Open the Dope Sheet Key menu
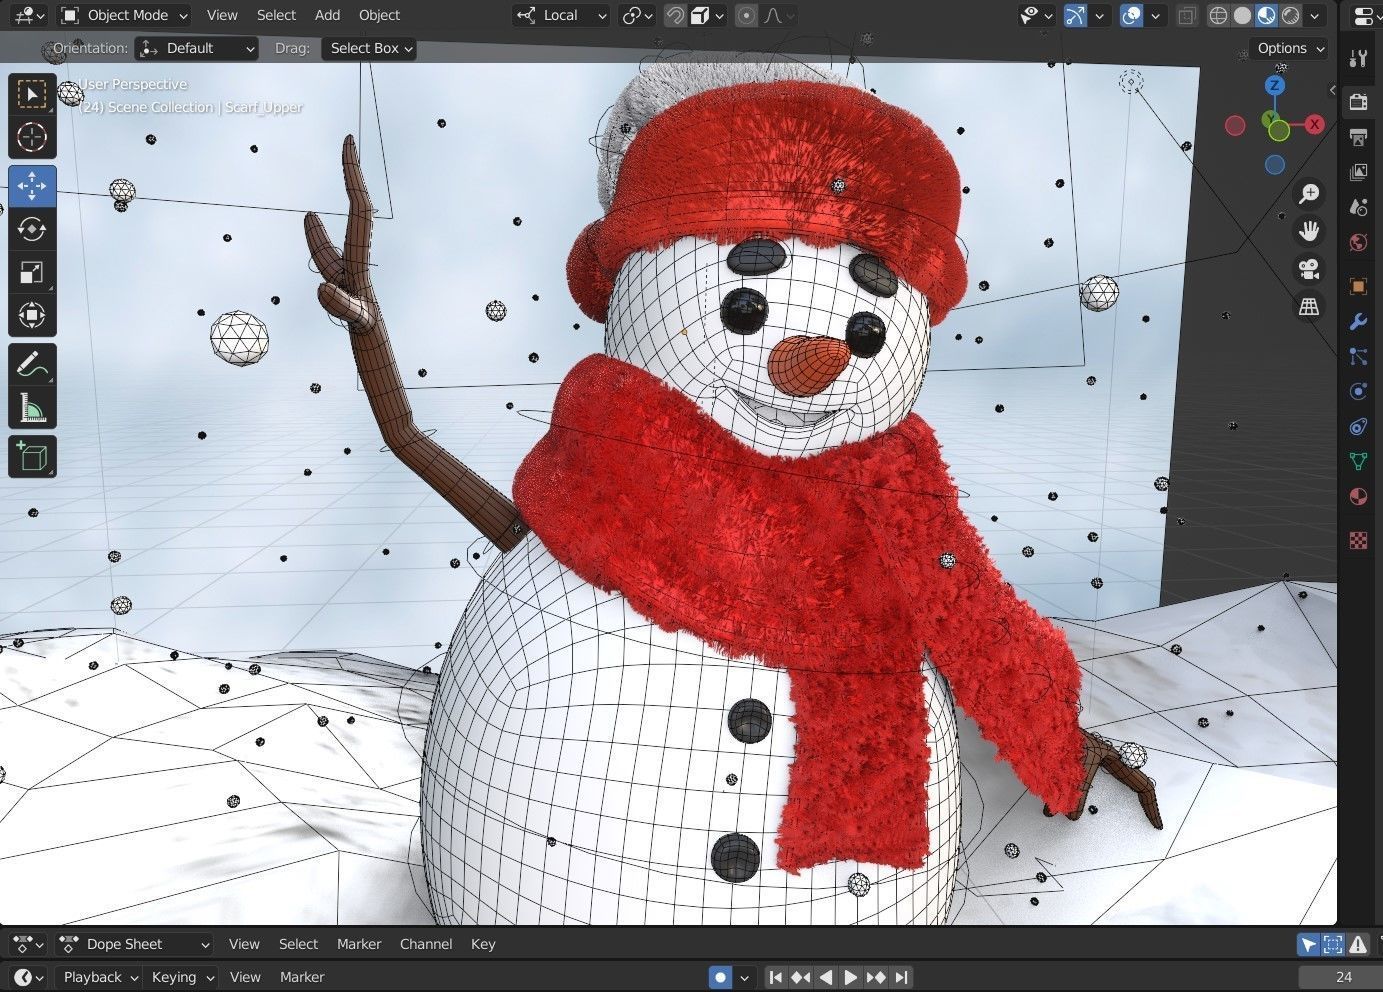 pyautogui.click(x=483, y=944)
